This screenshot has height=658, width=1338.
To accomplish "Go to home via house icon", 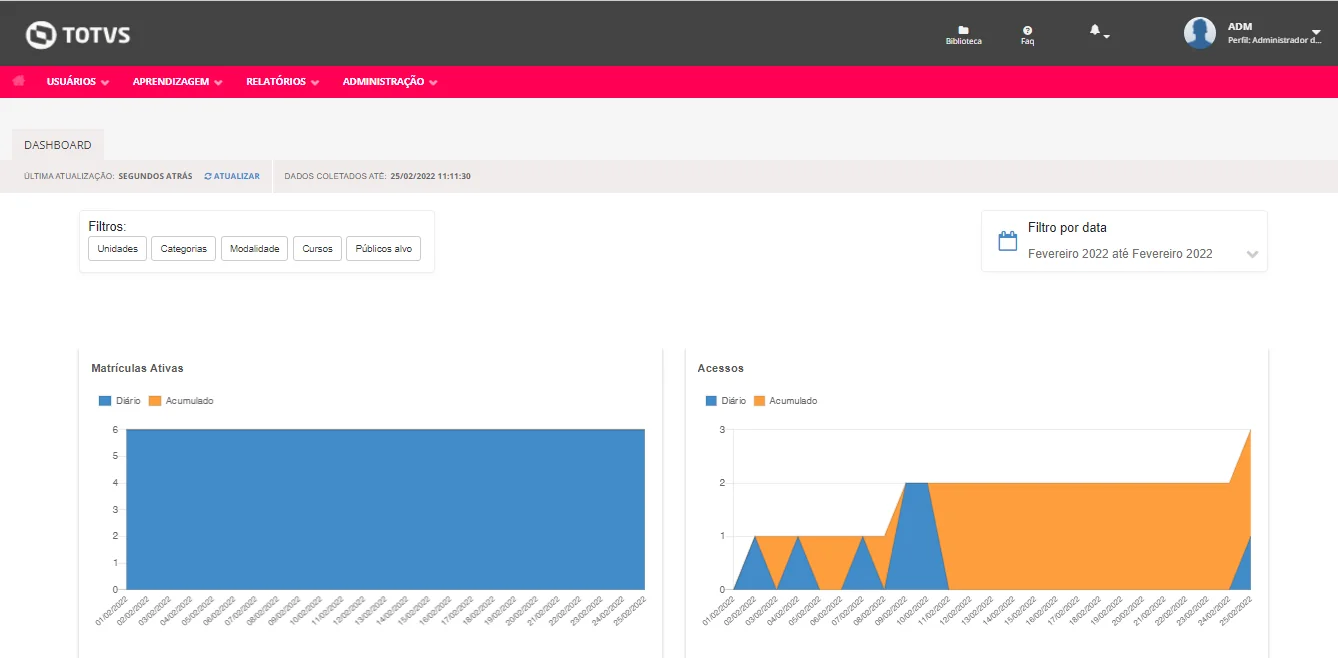I will point(19,81).
